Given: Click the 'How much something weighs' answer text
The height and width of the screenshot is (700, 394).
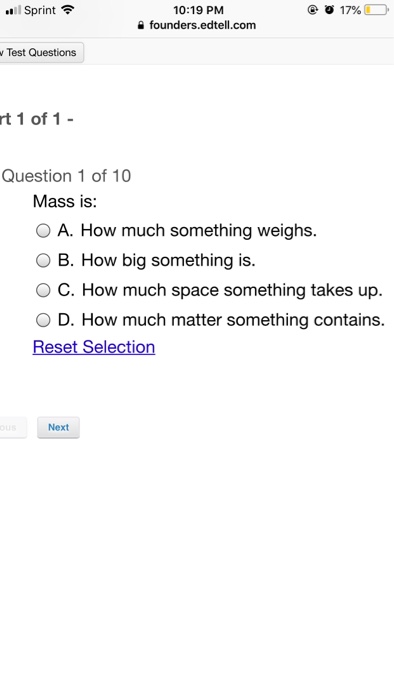Looking at the screenshot, I should pyautogui.click(x=199, y=231).
